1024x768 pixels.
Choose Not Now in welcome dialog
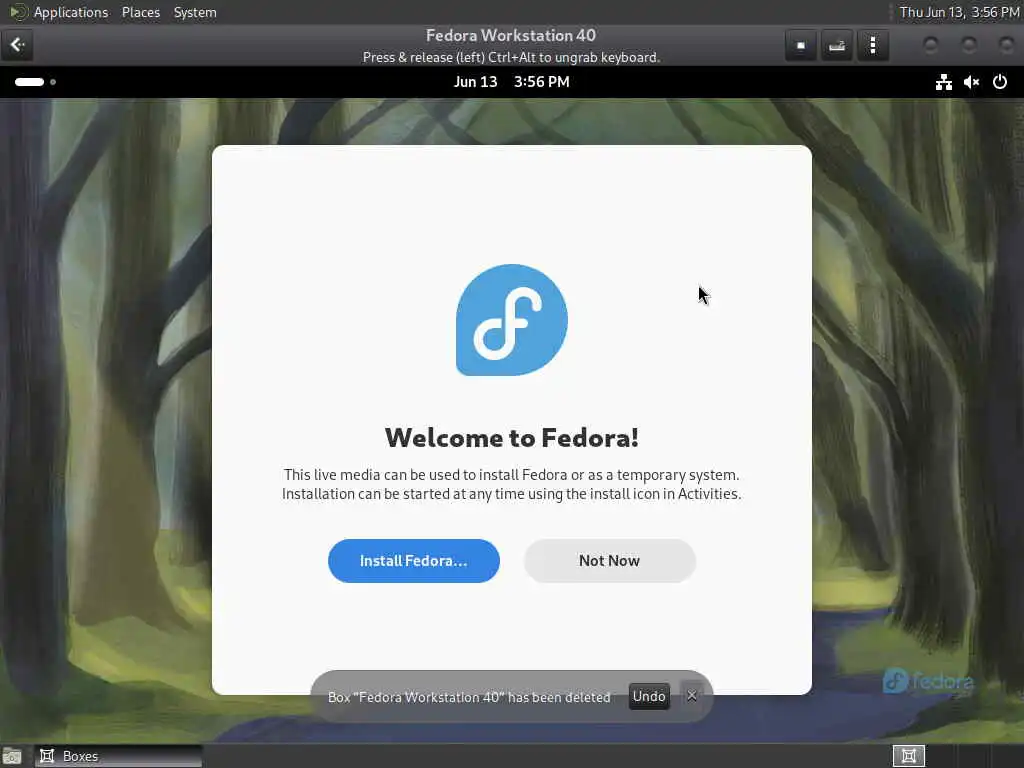(609, 561)
